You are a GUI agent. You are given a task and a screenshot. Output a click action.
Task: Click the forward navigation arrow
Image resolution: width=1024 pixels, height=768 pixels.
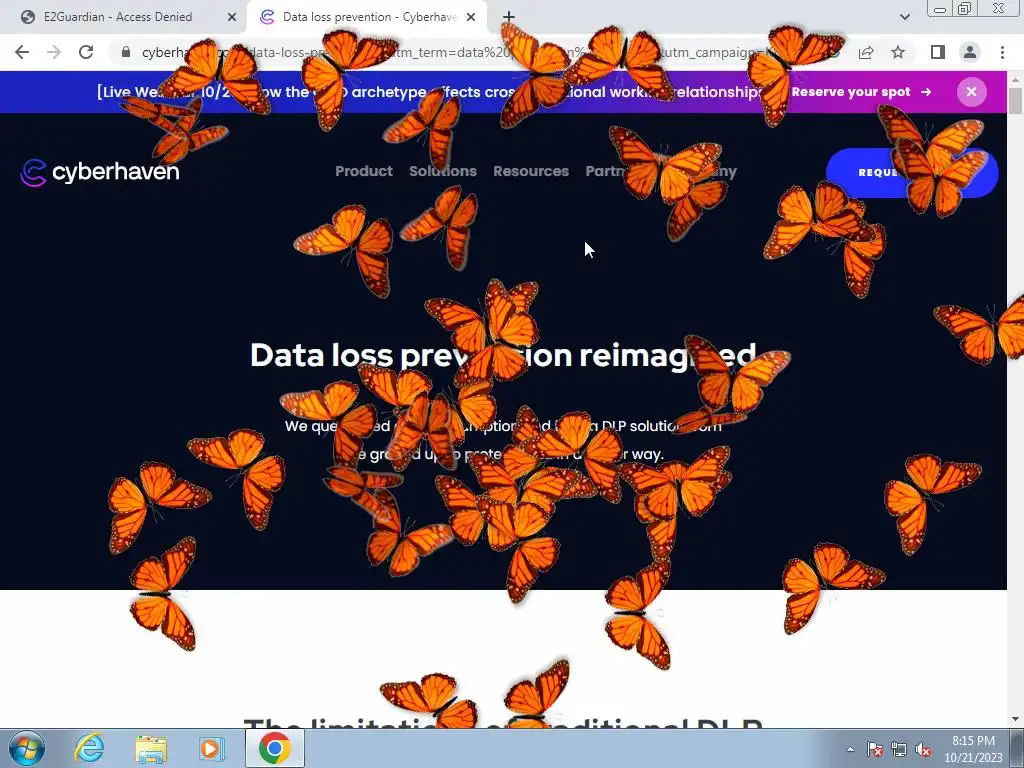[54, 52]
